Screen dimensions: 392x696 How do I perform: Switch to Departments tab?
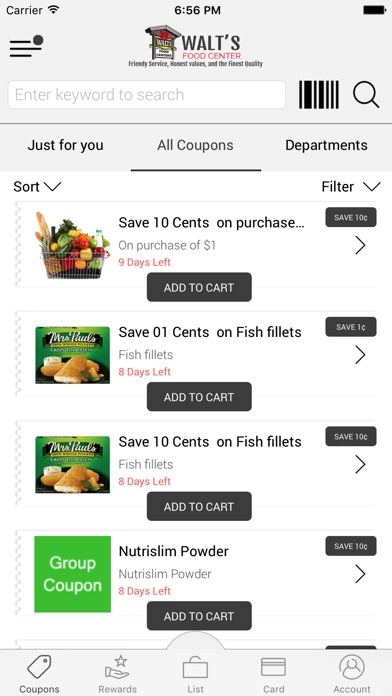[326, 145]
